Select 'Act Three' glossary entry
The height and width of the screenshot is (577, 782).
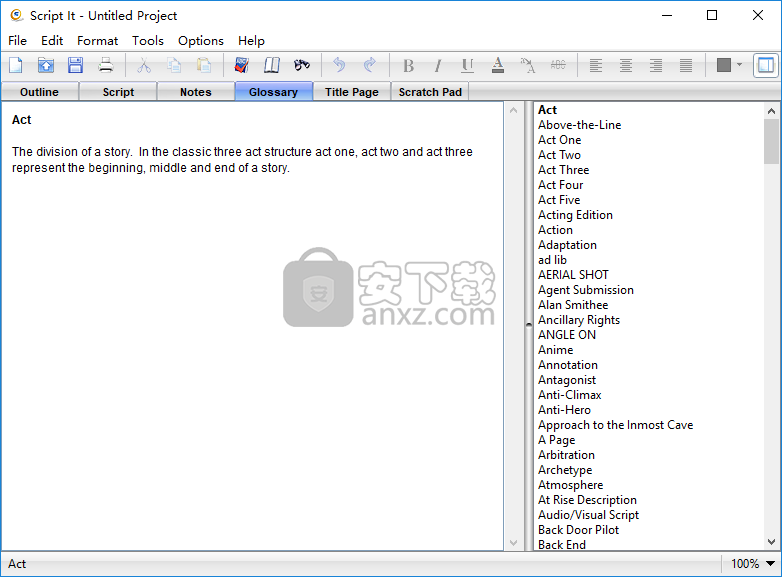pos(564,170)
